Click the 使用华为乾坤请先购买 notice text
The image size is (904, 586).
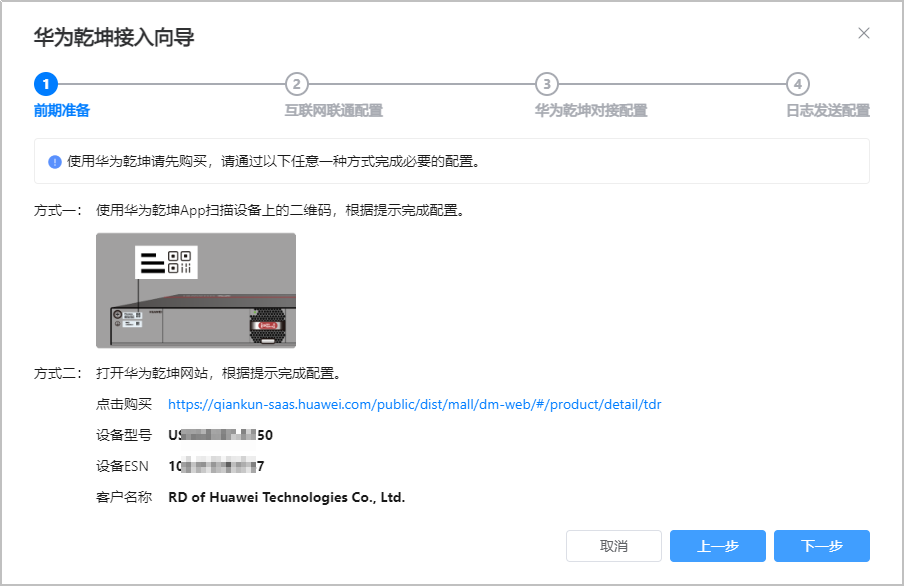(274, 161)
